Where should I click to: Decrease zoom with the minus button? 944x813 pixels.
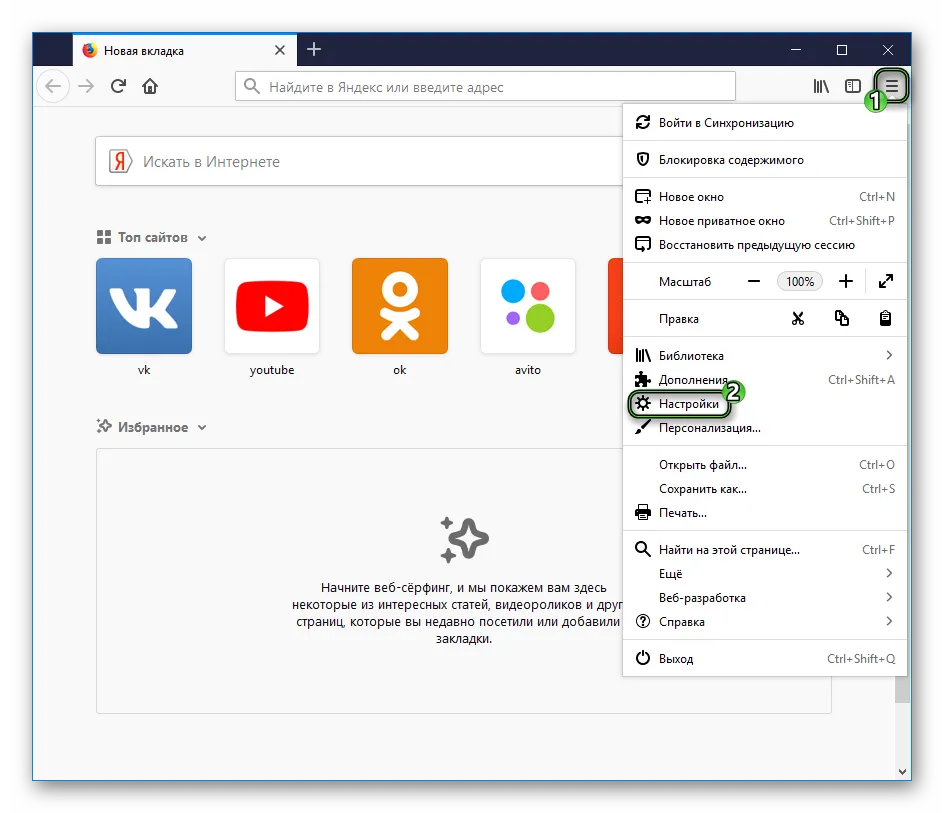click(754, 281)
